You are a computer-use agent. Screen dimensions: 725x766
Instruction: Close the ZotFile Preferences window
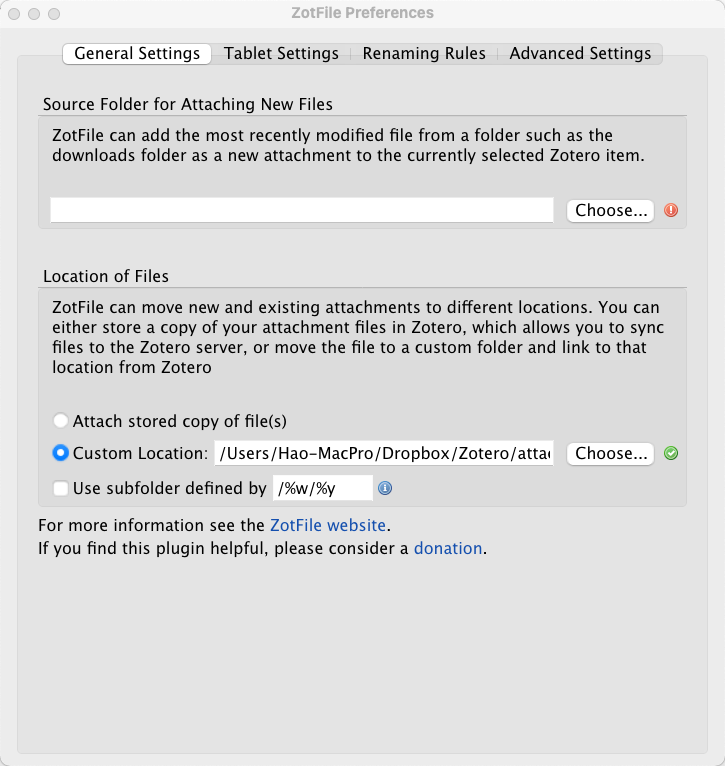(x=14, y=14)
